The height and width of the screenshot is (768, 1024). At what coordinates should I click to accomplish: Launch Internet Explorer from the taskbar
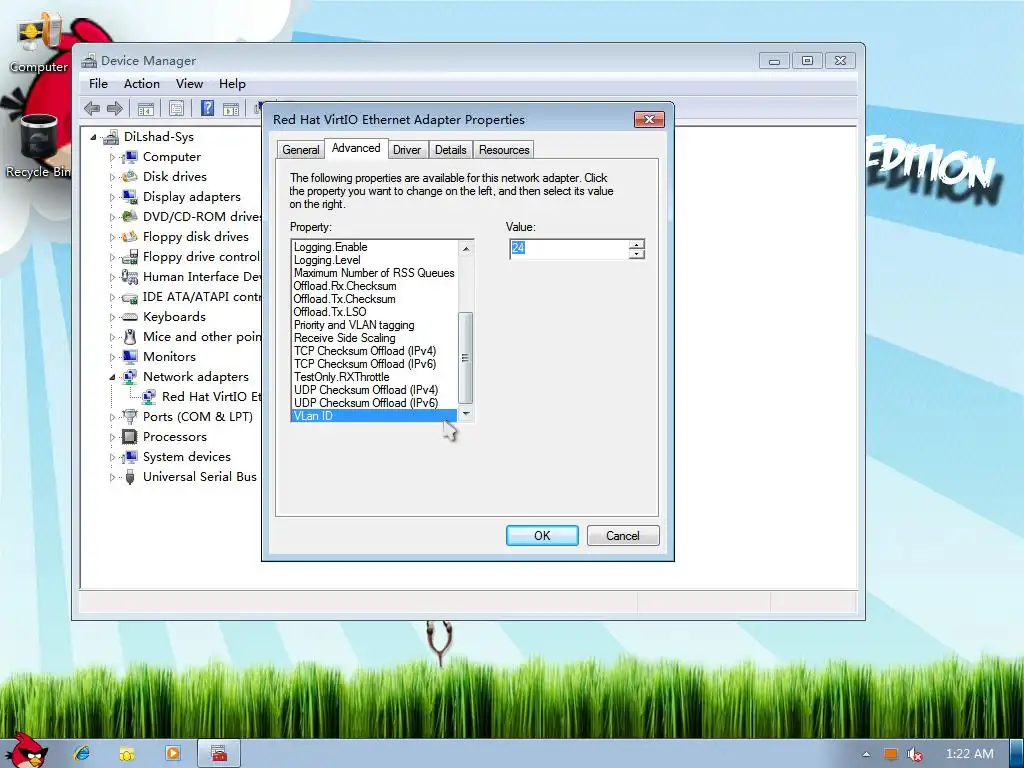82,753
